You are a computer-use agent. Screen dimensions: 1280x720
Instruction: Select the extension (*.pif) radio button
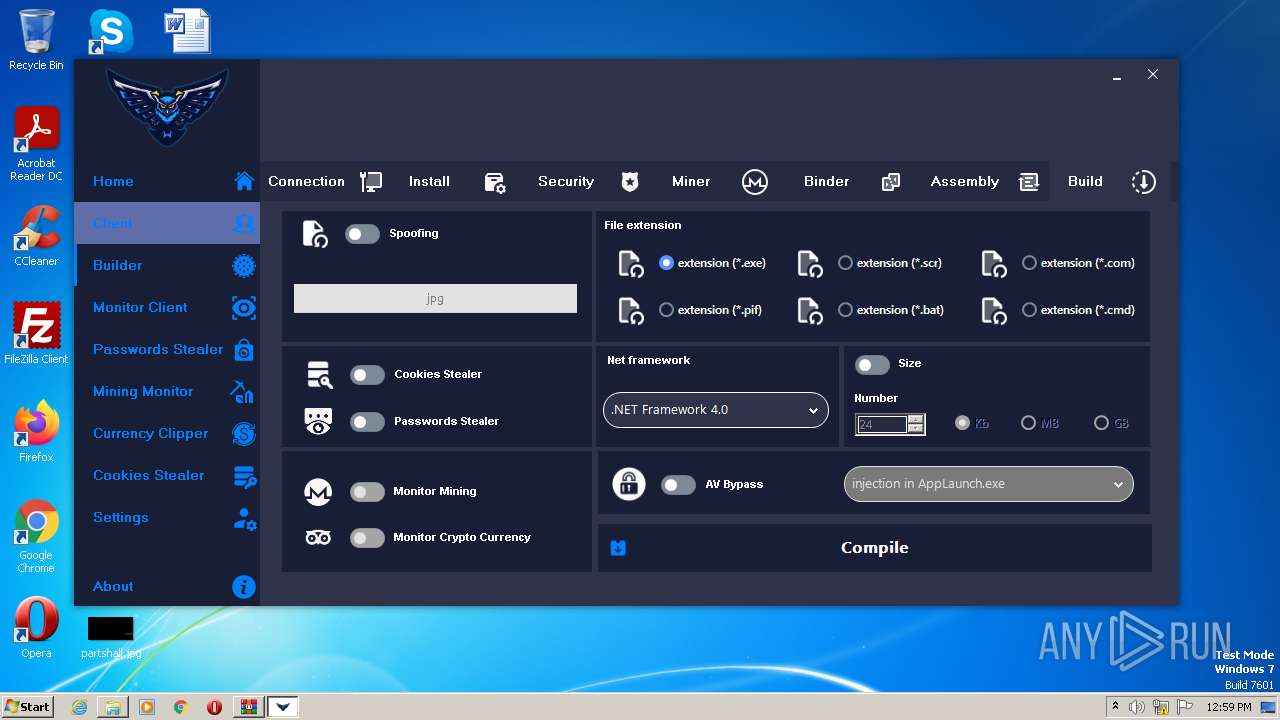pos(666,310)
